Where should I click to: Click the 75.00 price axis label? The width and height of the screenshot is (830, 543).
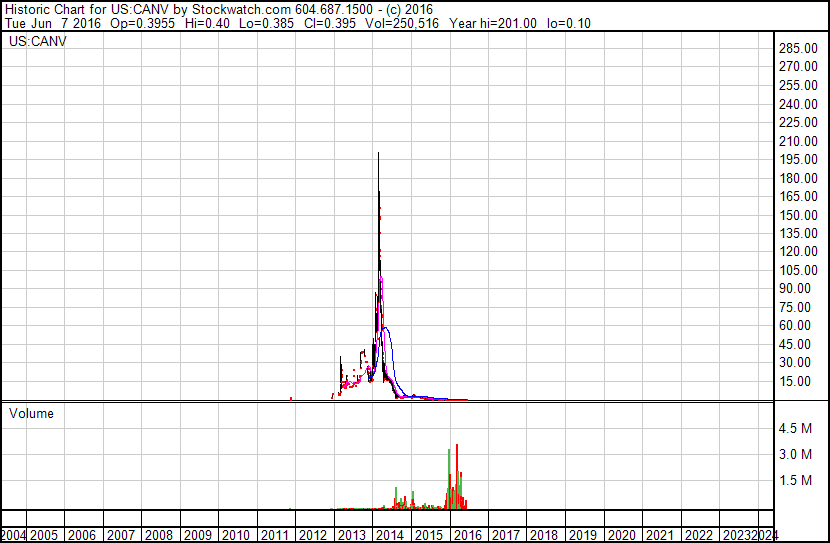pyautogui.click(x=795, y=307)
